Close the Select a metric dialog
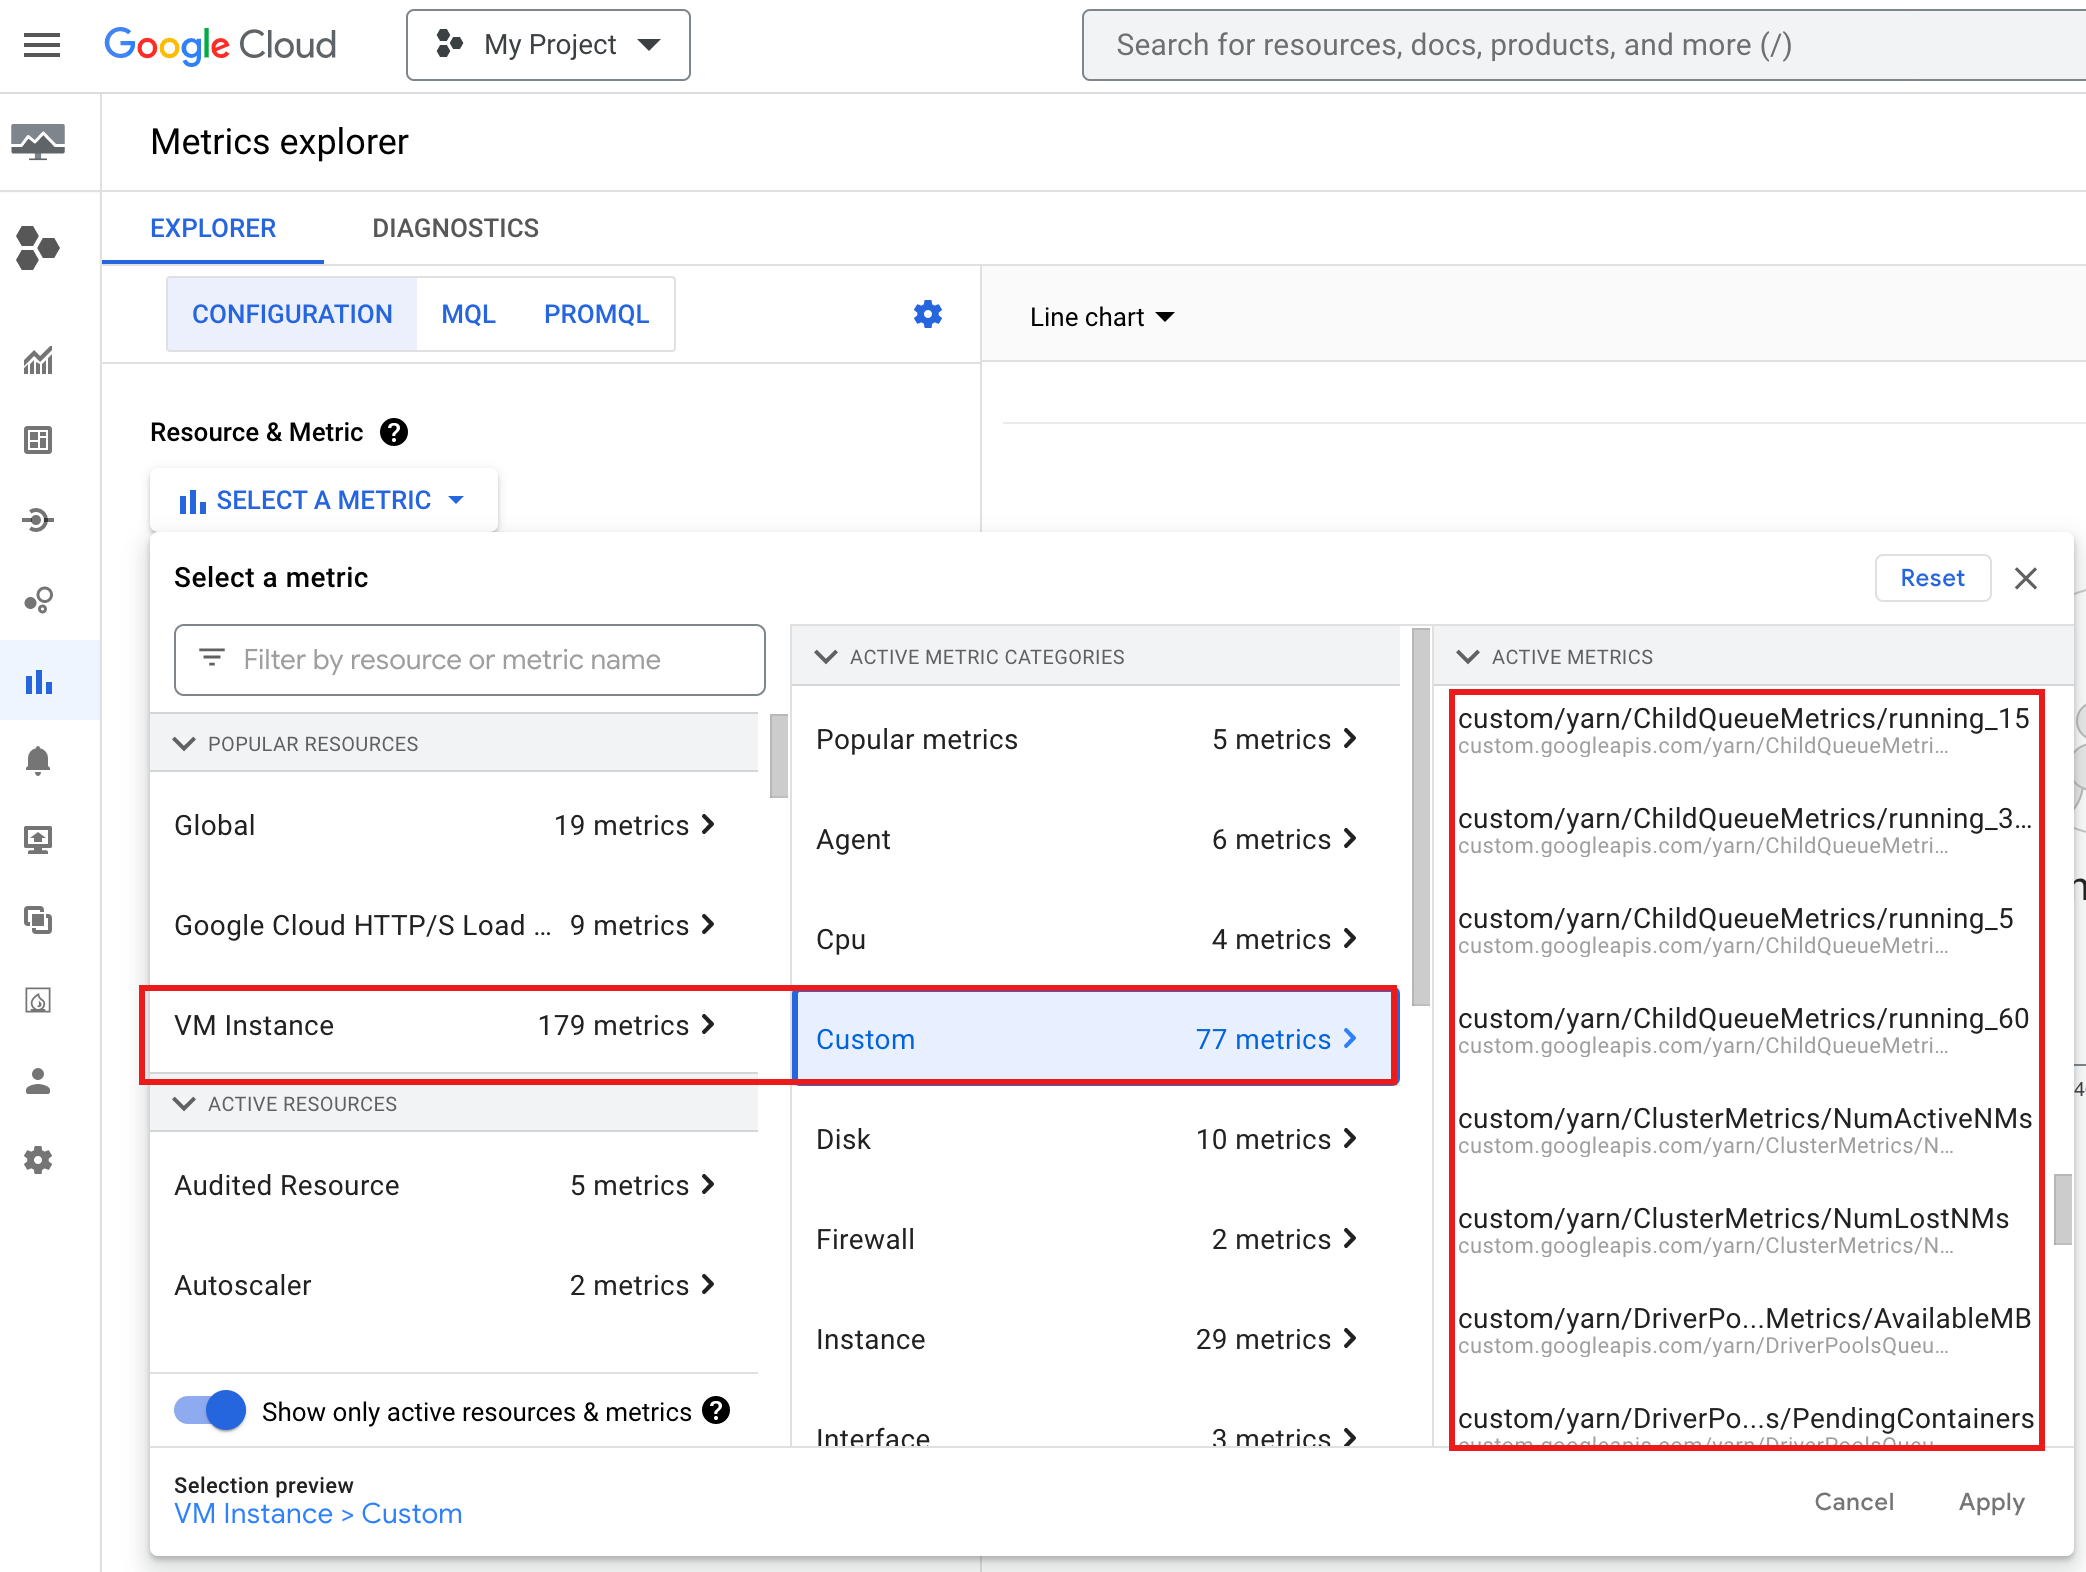Image resolution: width=2086 pixels, height=1572 pixels. [x=2025, y=578]
